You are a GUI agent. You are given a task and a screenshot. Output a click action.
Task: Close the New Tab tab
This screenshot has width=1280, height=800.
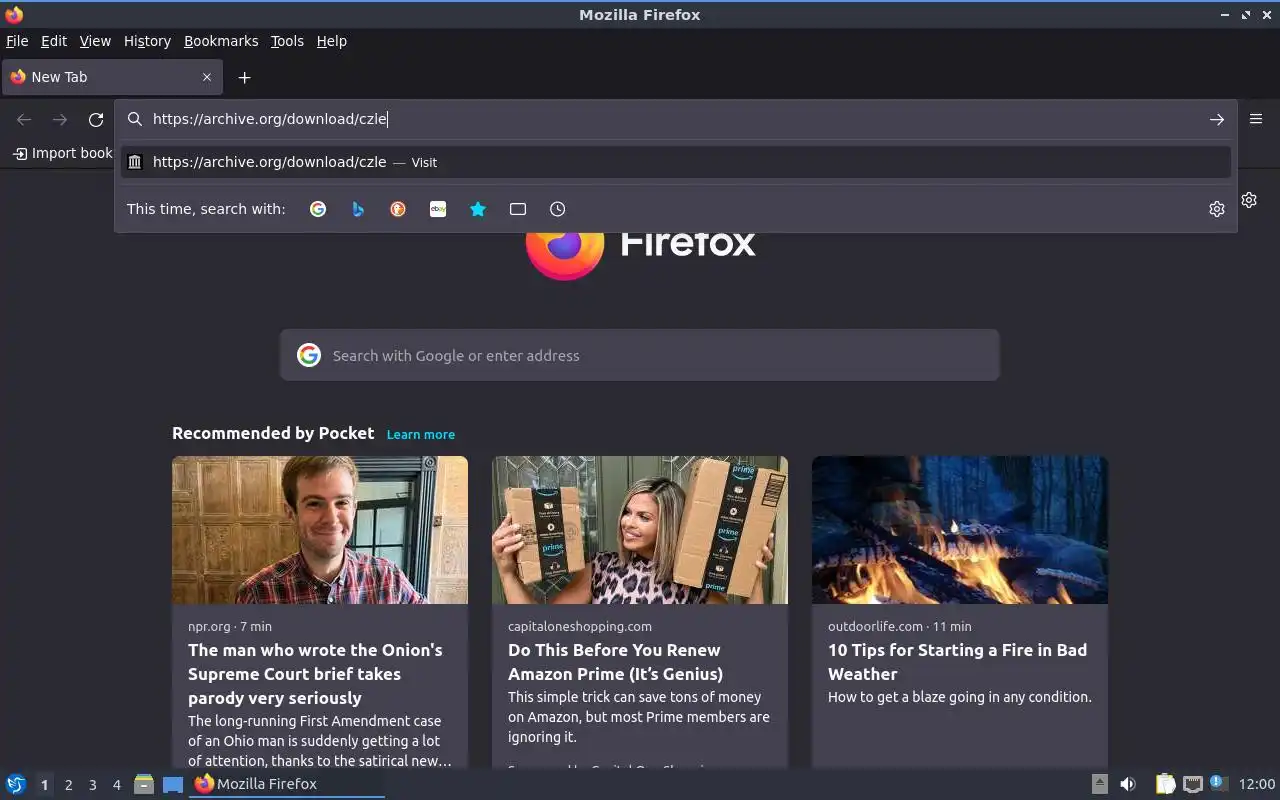pos(207,77)
